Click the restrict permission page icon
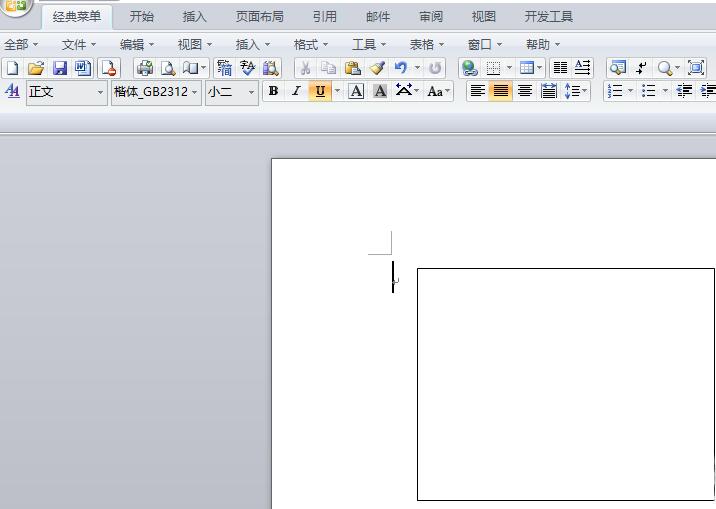Viewport: 716px width, 509px height. [x=109, y=68]
